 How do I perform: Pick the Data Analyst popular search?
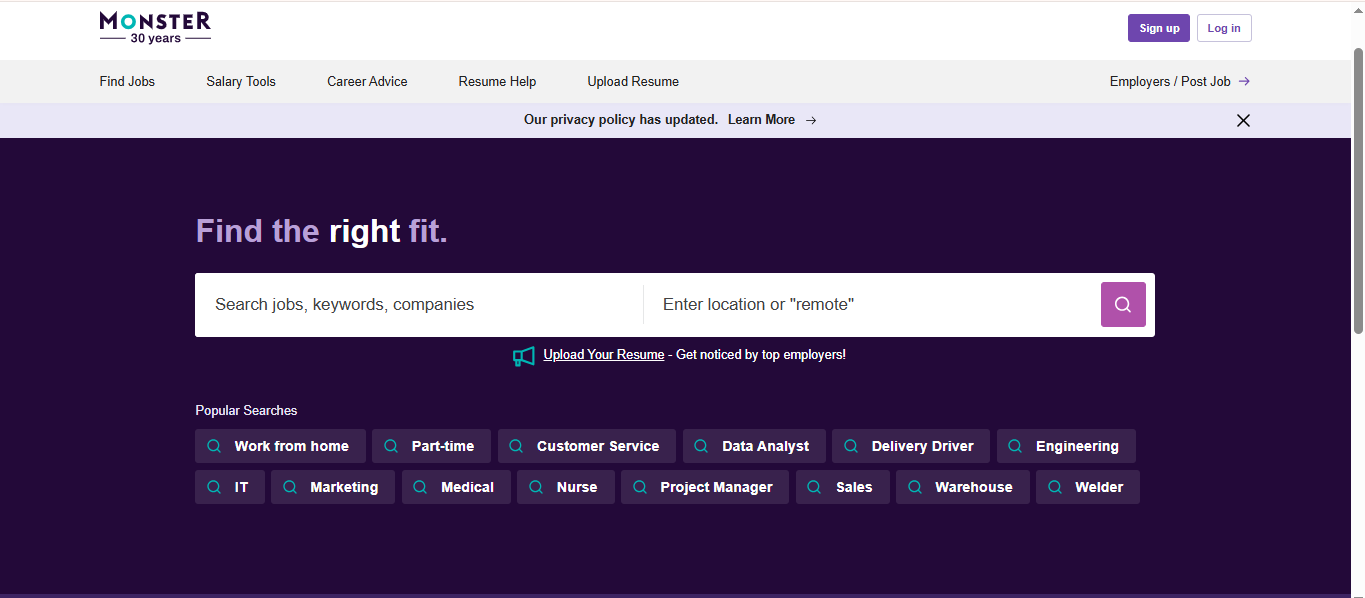click(x=754, y=446)
